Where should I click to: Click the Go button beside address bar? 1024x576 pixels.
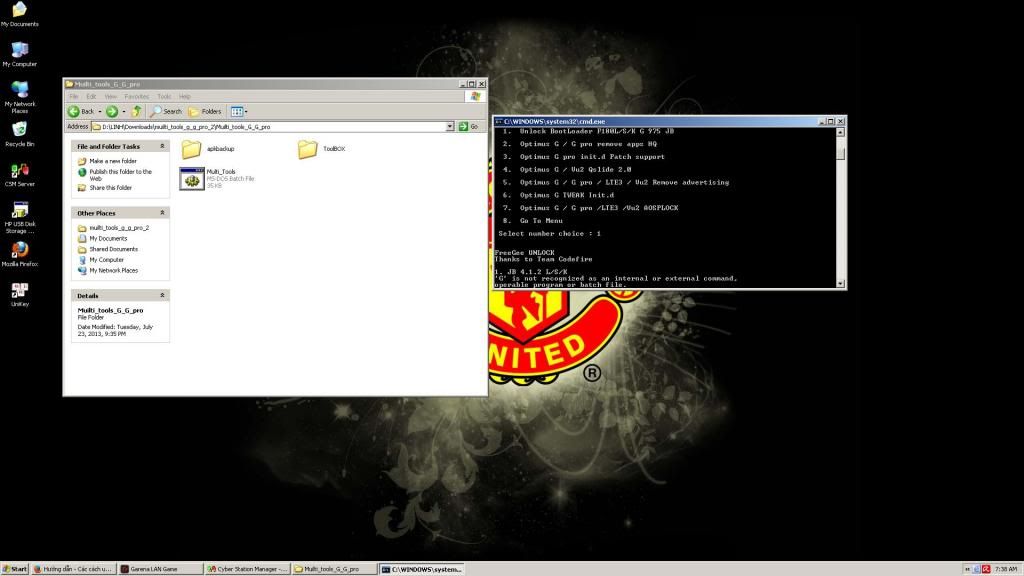(x=468, y=127)
